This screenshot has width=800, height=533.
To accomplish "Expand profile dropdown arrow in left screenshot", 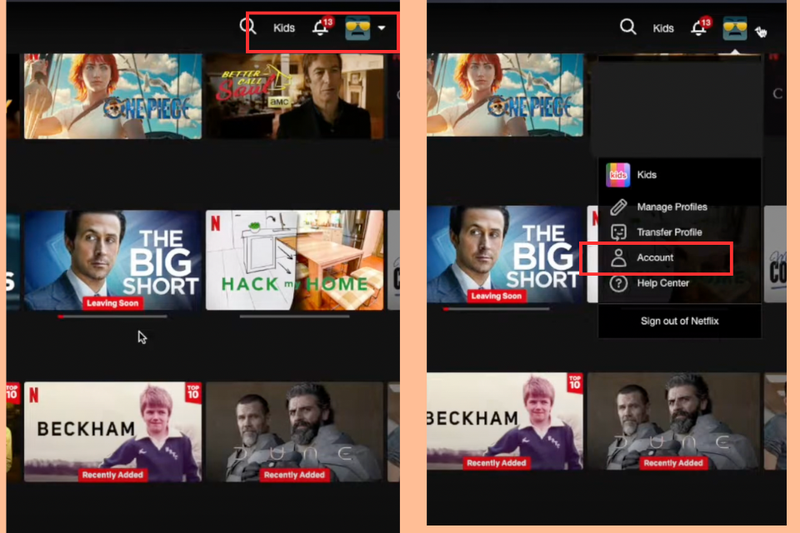I will (x=382, y=28).
